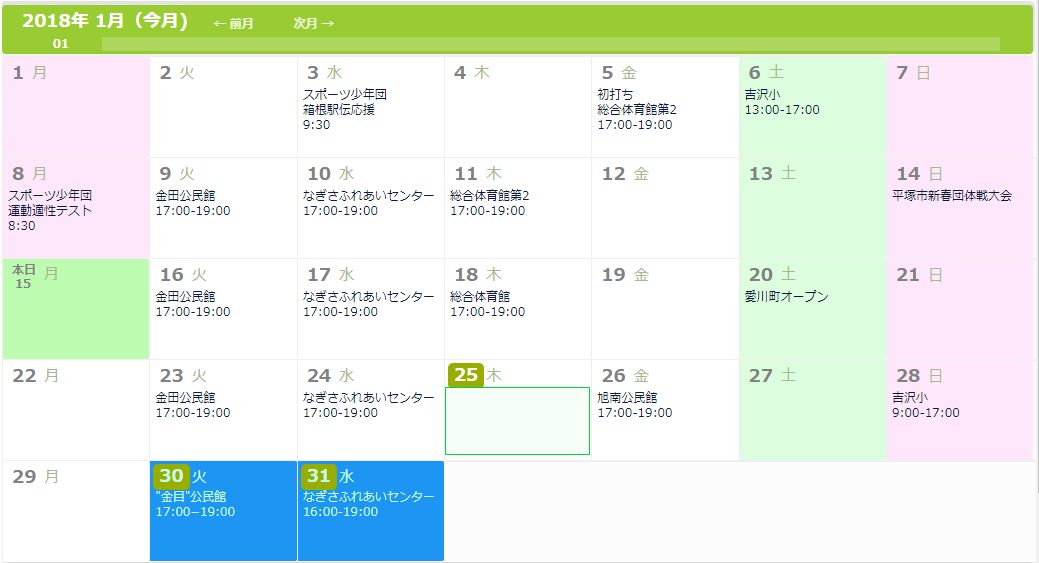Image resolution: width=1039 pixels, height=563 pixels.
Task: Open the 箱根駅伝応援 event on January 3
Action: [x=339, y=110]
